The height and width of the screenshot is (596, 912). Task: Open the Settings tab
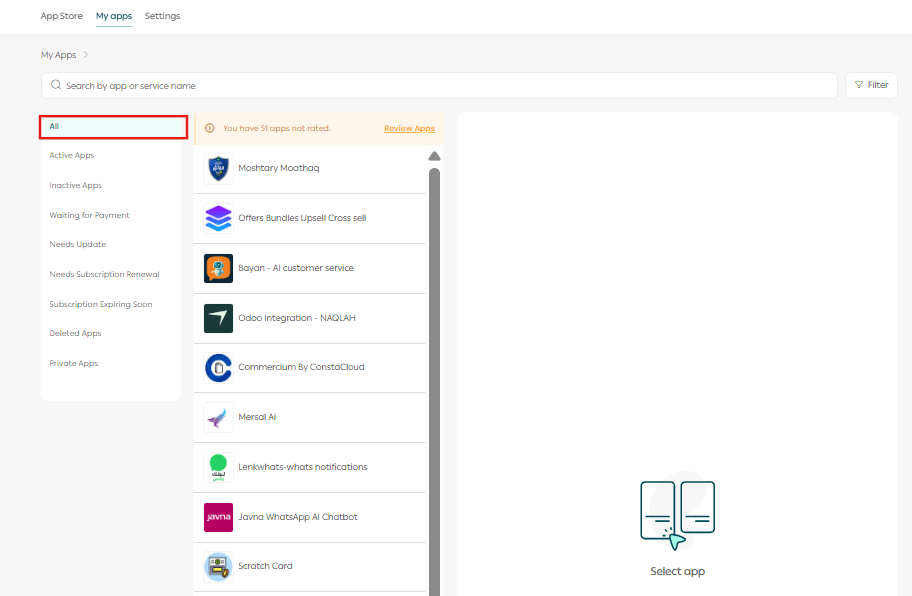pos(162,16)
